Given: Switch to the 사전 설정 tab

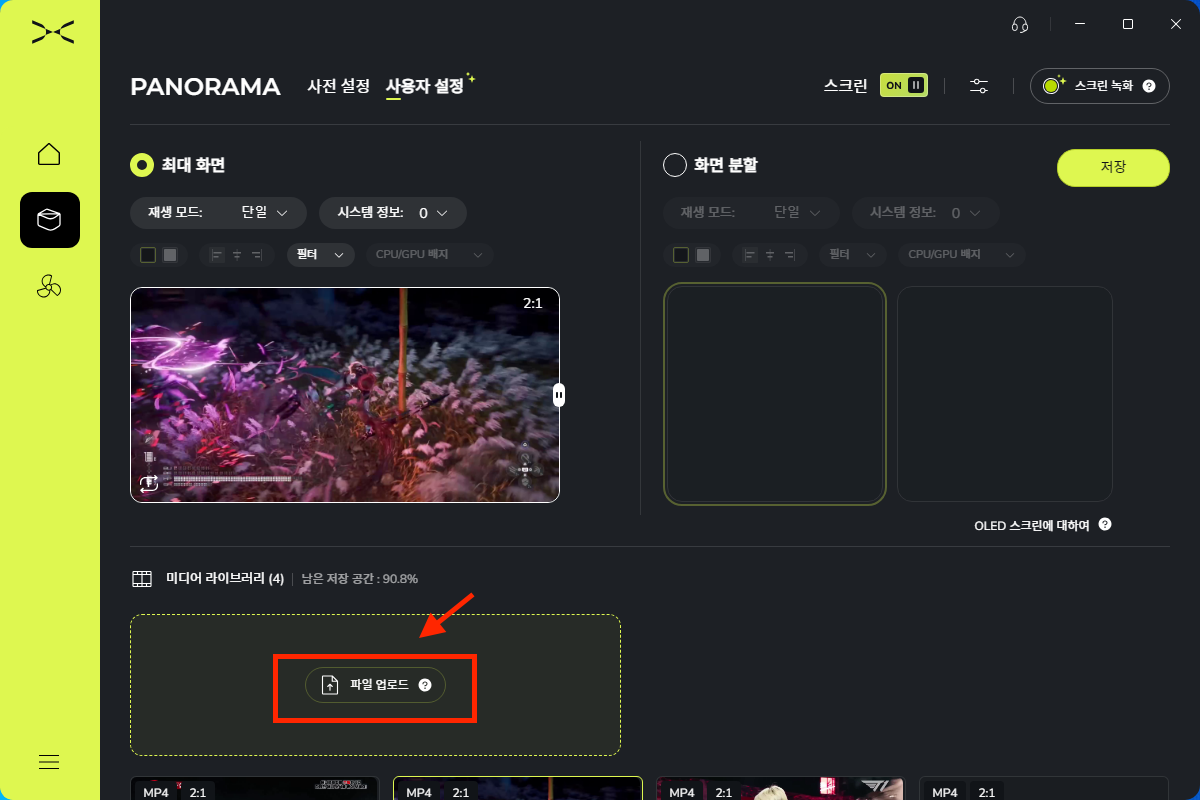Looking at the screenshot, I should tap(338, 86).
